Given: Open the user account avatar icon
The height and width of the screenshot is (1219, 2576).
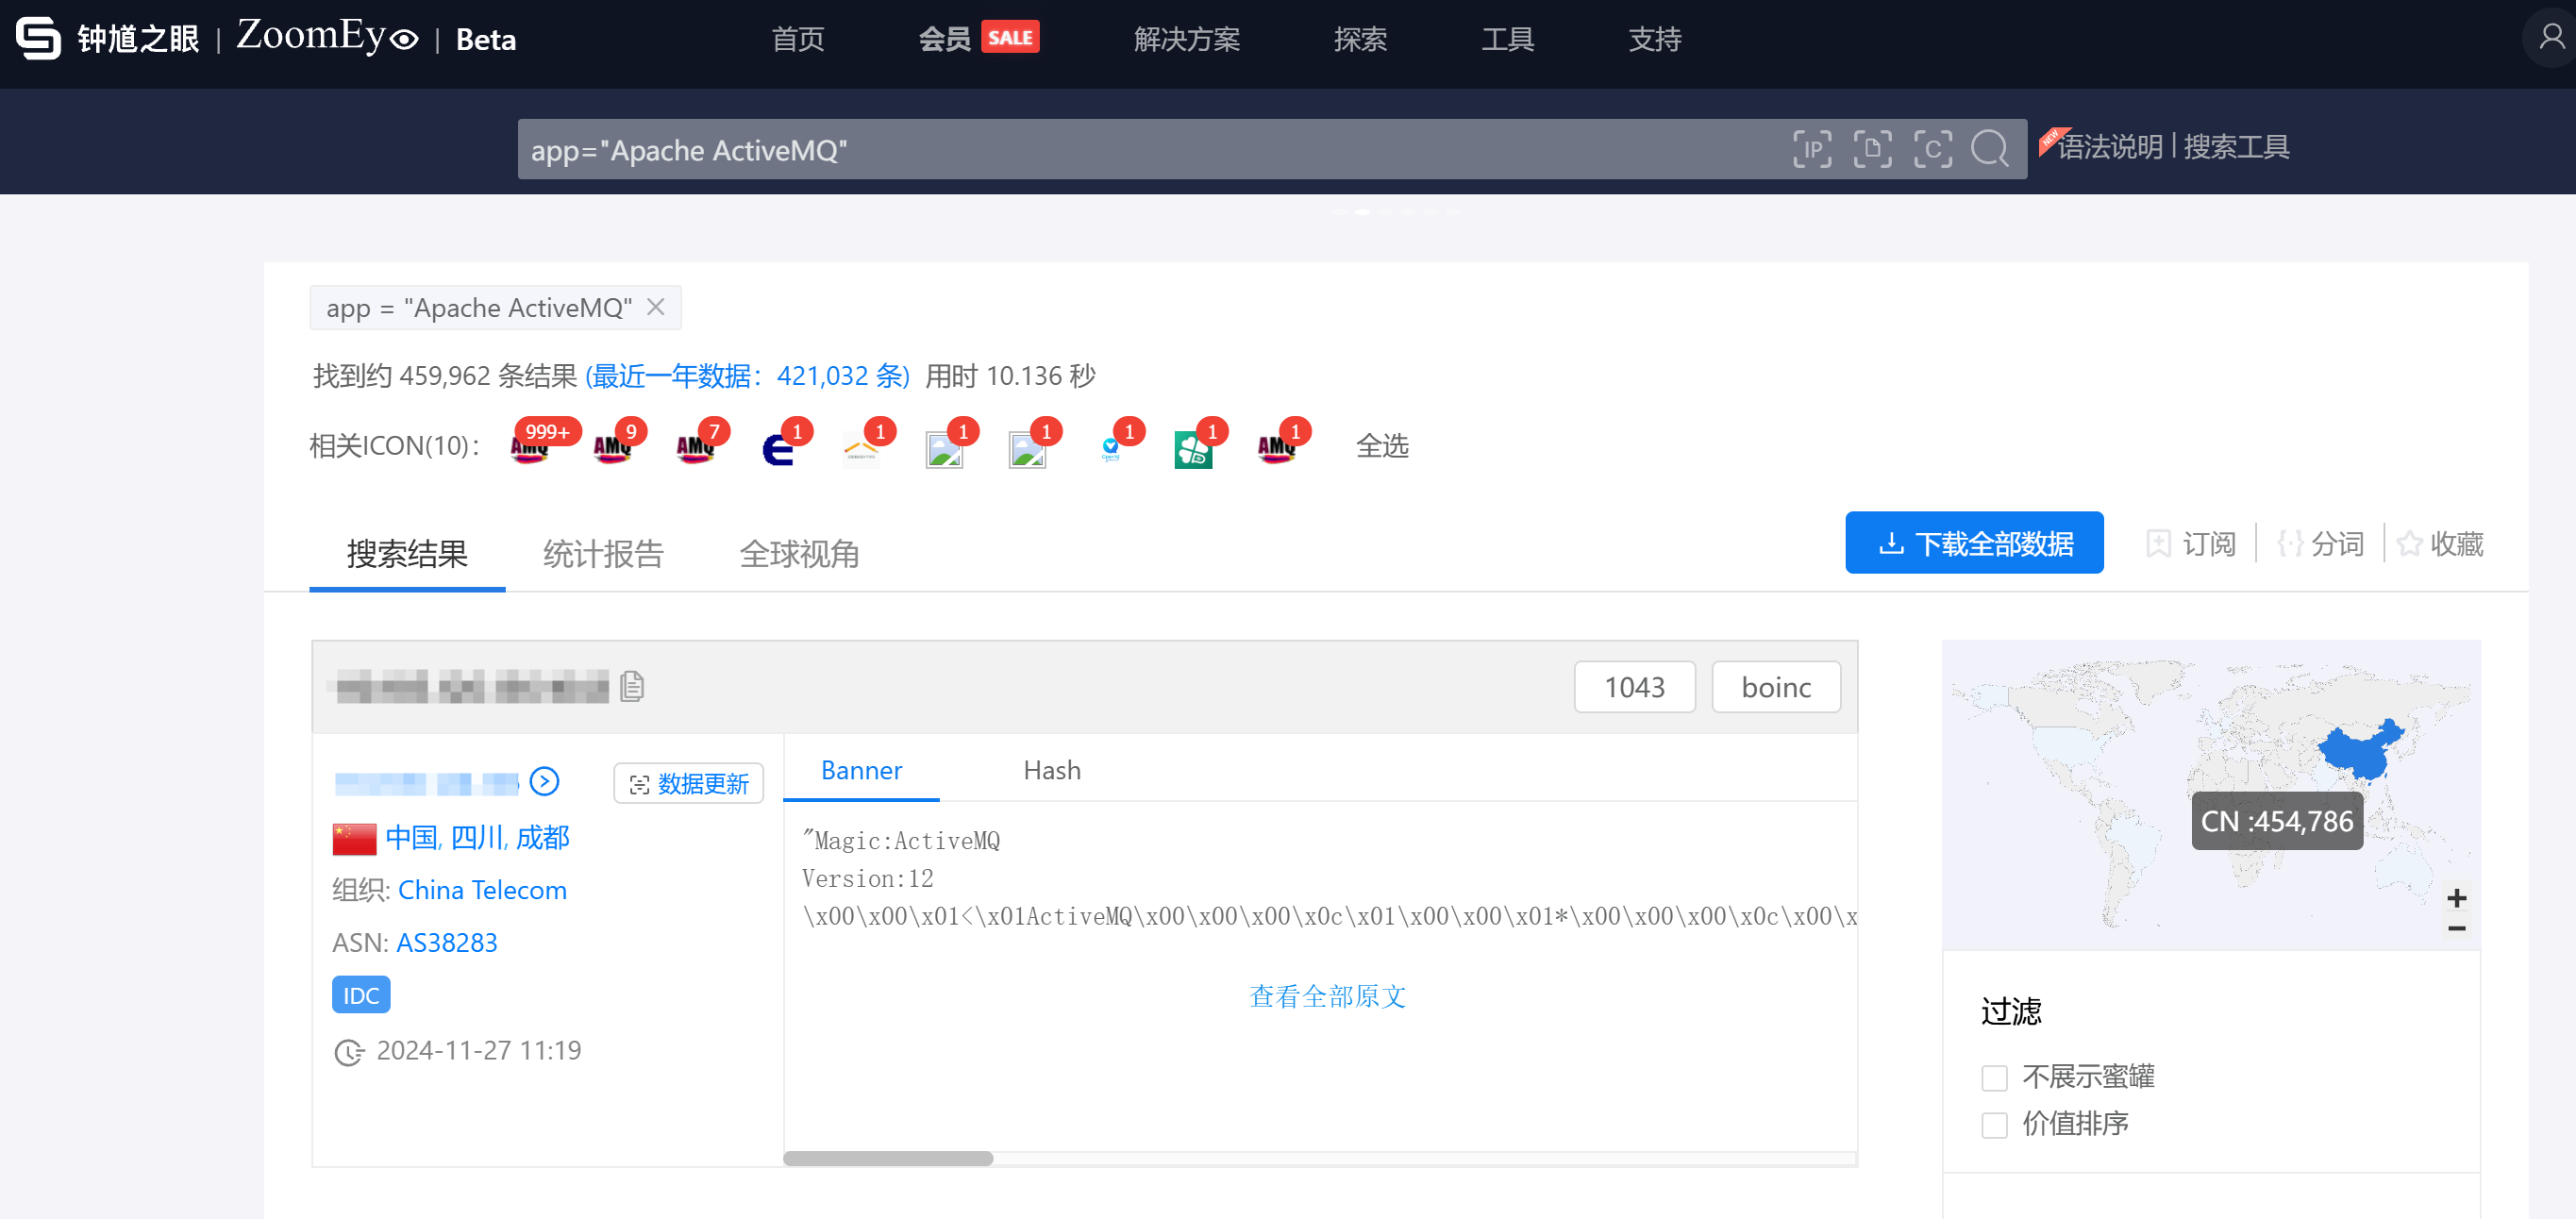Looking at the screenshot, I should (x=2551, y=38).
